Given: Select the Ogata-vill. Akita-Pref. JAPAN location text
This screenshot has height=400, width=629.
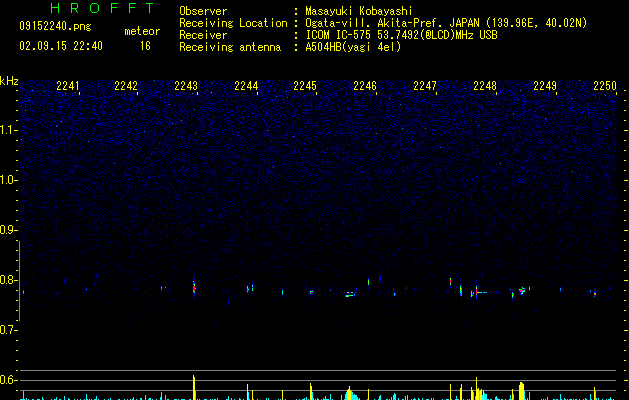Looking at the screenshot, I should pos(446,23).
